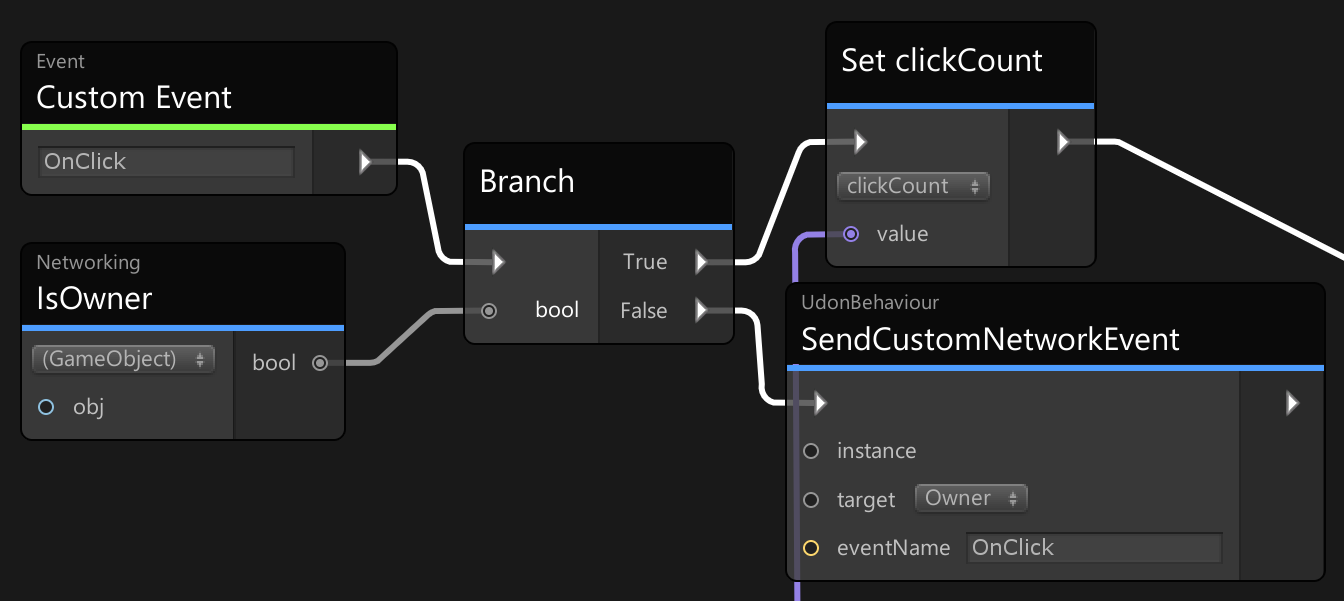The height and width of the screenshot is (601, 1344).
Task: Click the 'instance' label text
Action: (876, 451)
